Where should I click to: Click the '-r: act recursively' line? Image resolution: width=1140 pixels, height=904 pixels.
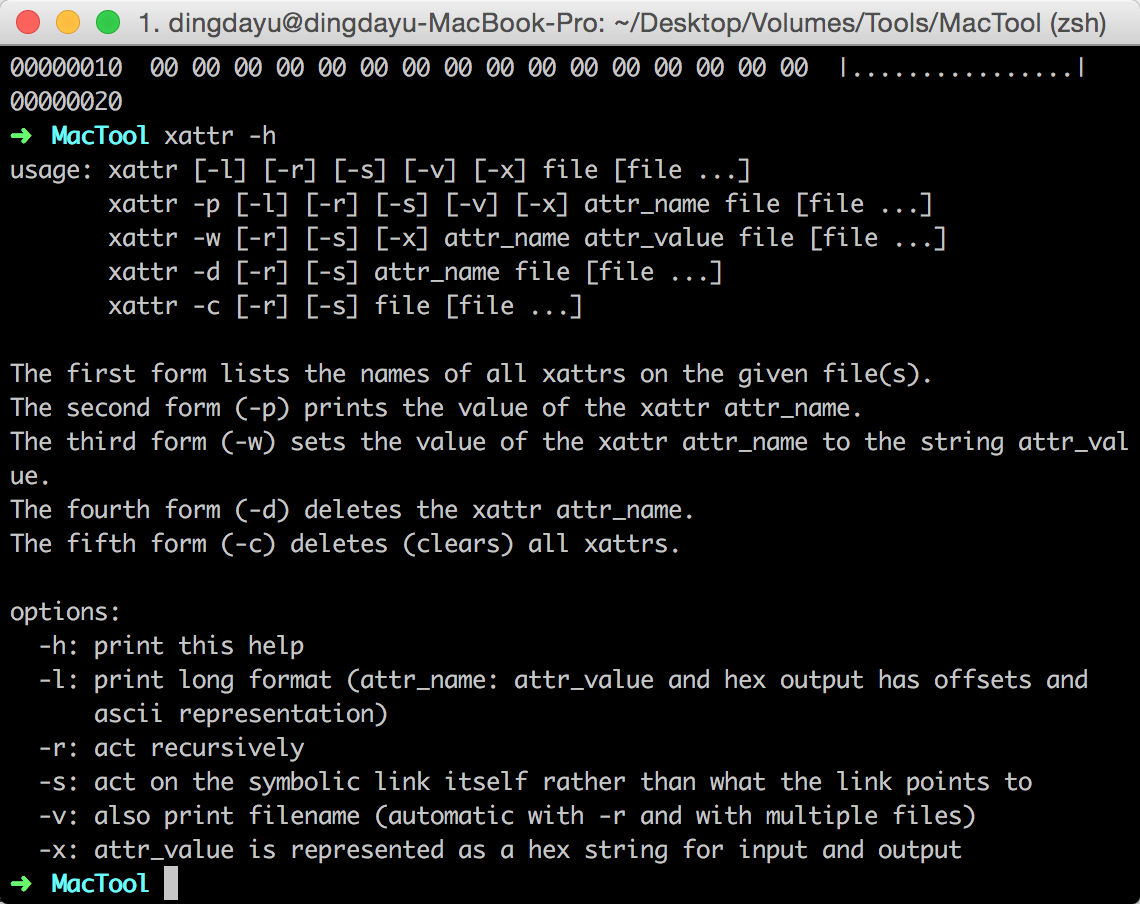coord(171,748)
